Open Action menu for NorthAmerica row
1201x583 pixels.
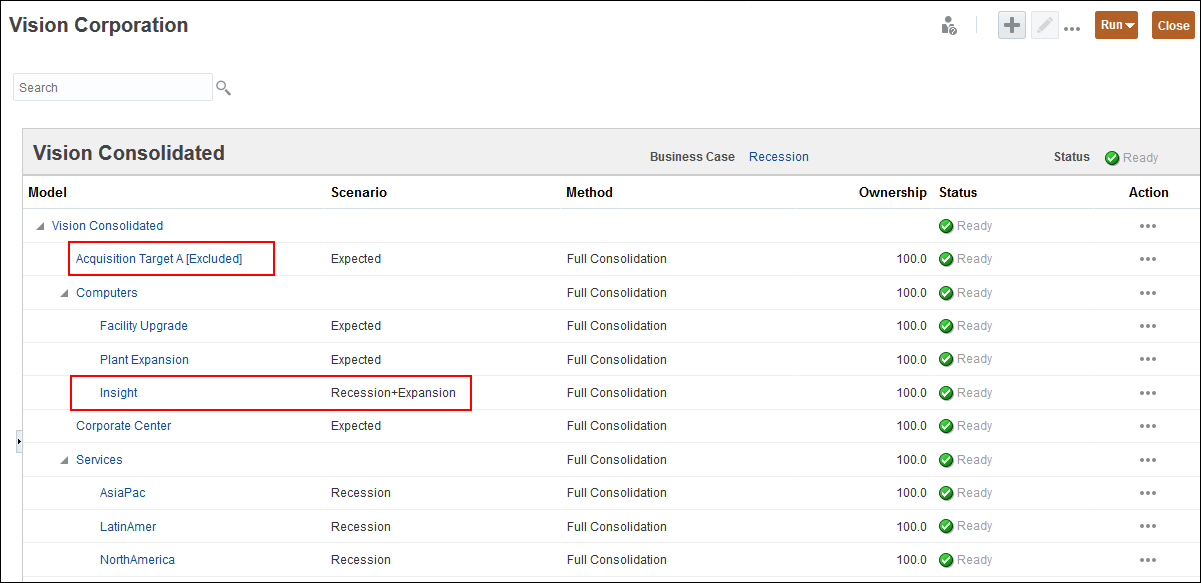(x=1147, y=560)
